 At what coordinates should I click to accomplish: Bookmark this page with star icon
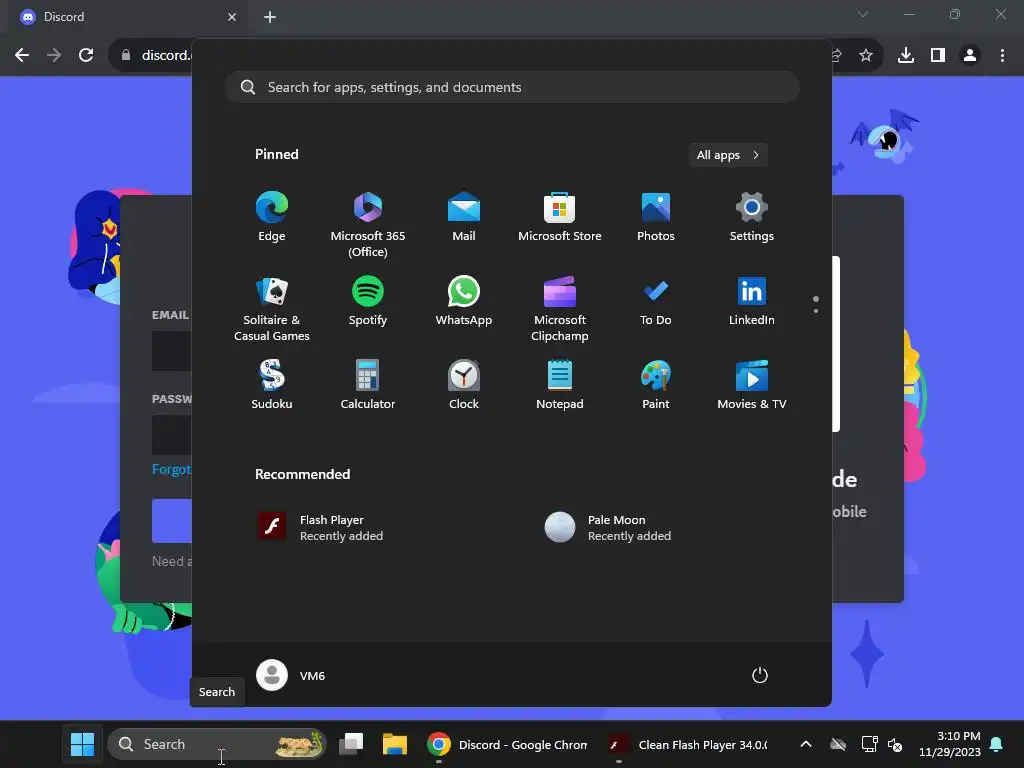(866, 55)
